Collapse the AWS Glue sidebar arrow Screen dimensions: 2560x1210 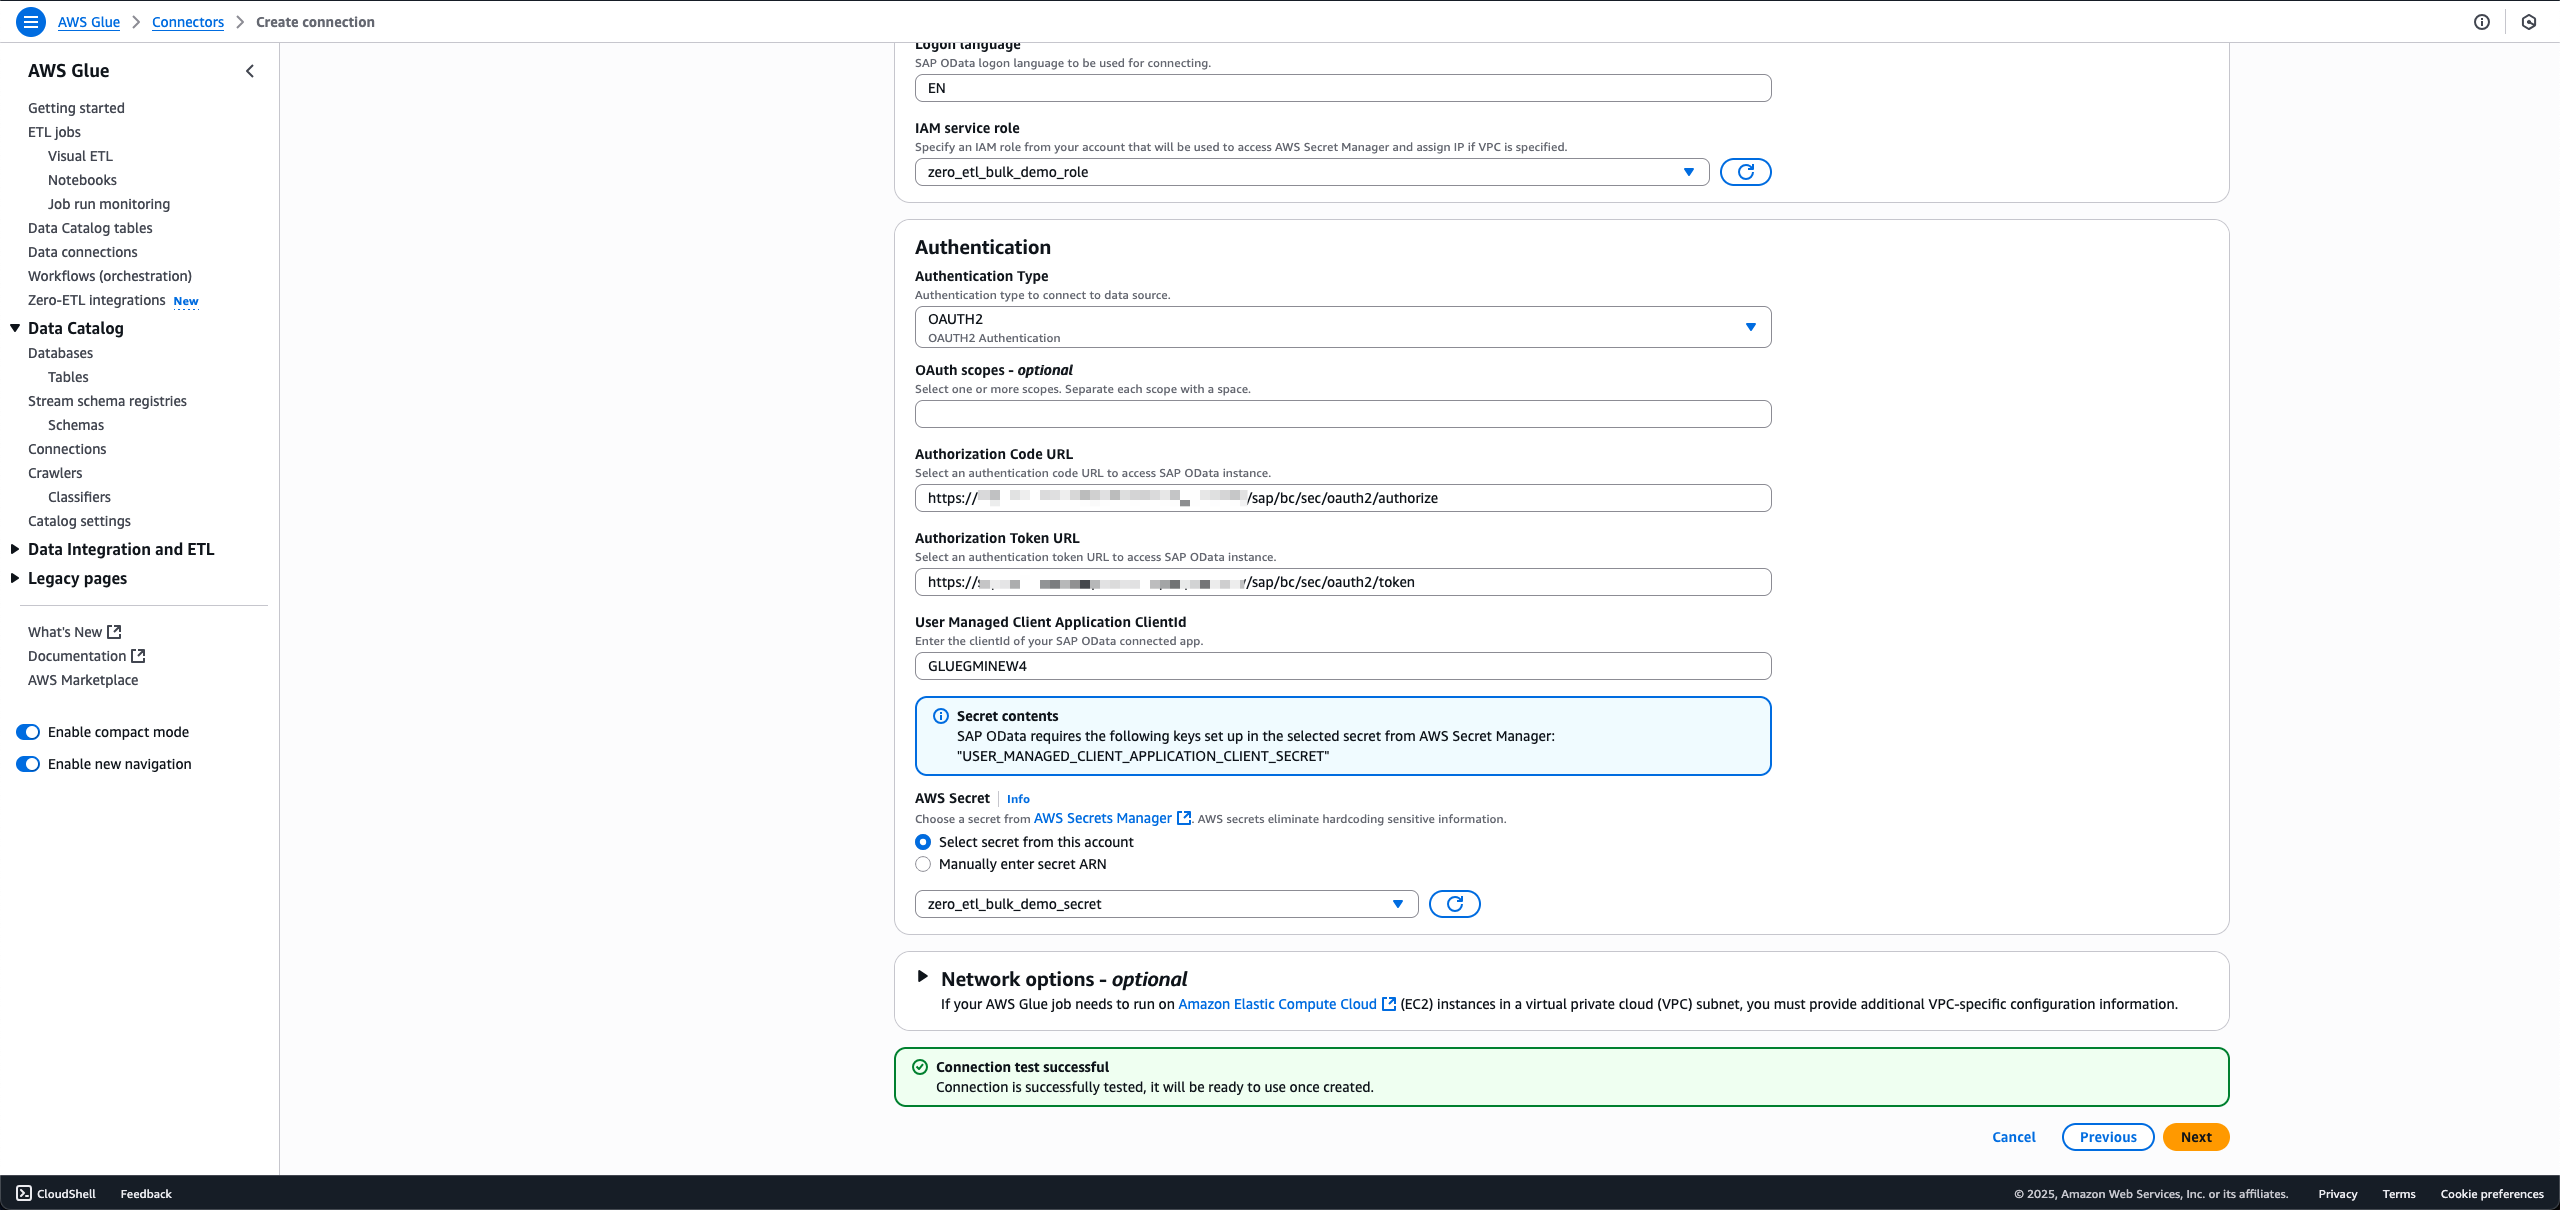(x=250, y=71)
